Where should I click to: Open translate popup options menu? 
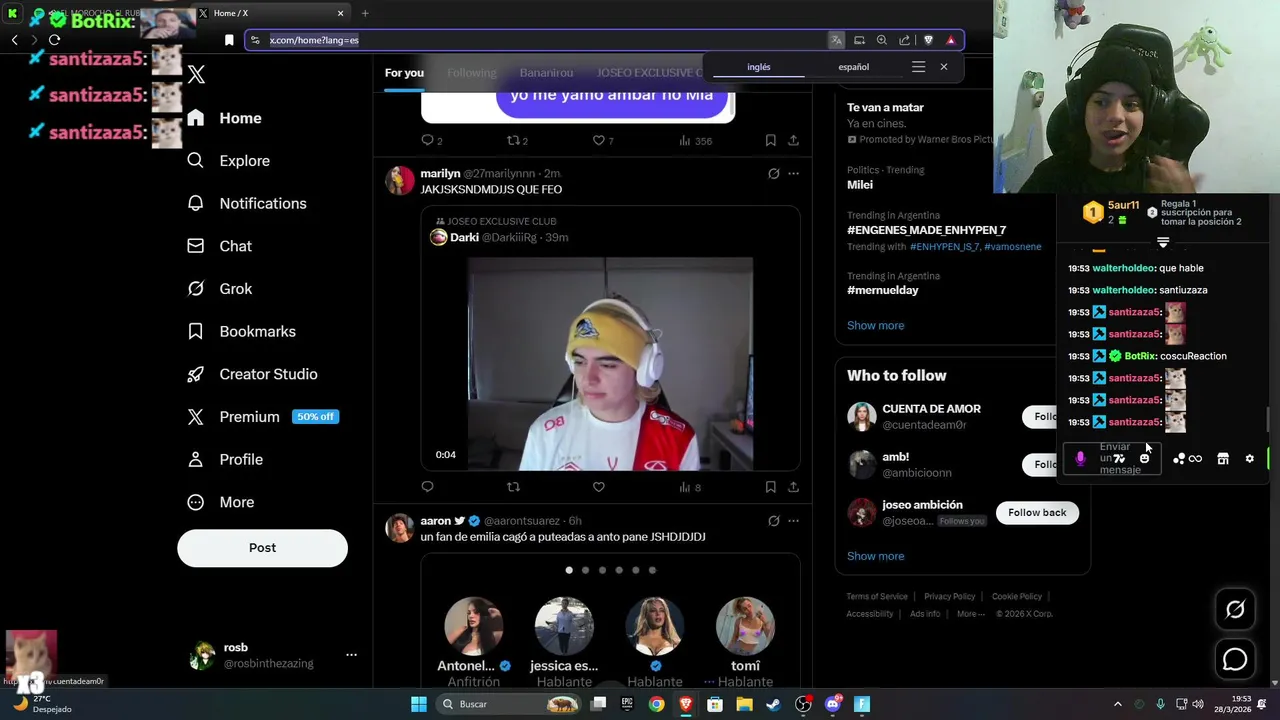click(x=918, y=67)
